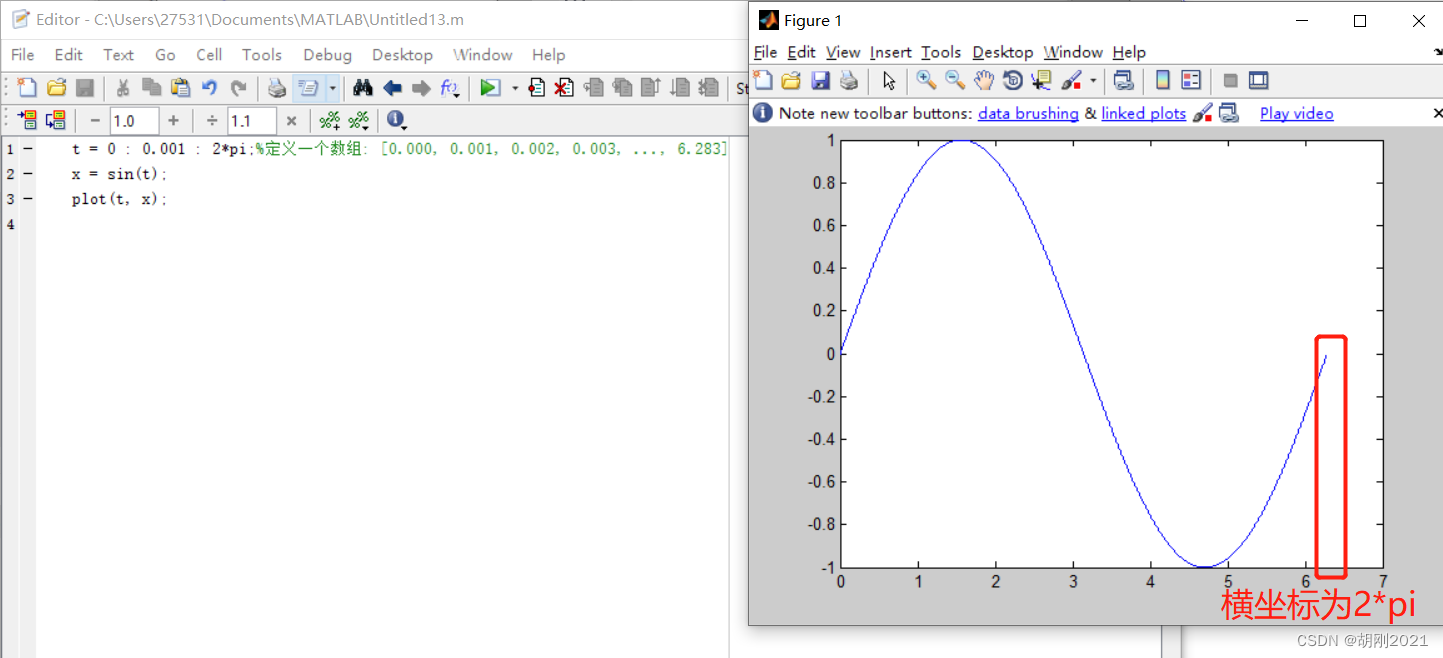The height and width of the screenshot is (658, 1443).
Task: Open Figure 1 Tools menu
Action: pyautogui.click(x=941, y=52)
